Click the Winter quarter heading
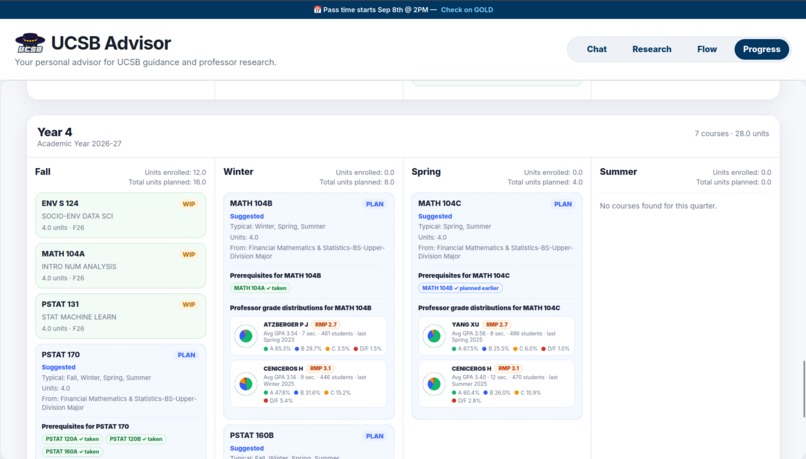 pos(238,172)
